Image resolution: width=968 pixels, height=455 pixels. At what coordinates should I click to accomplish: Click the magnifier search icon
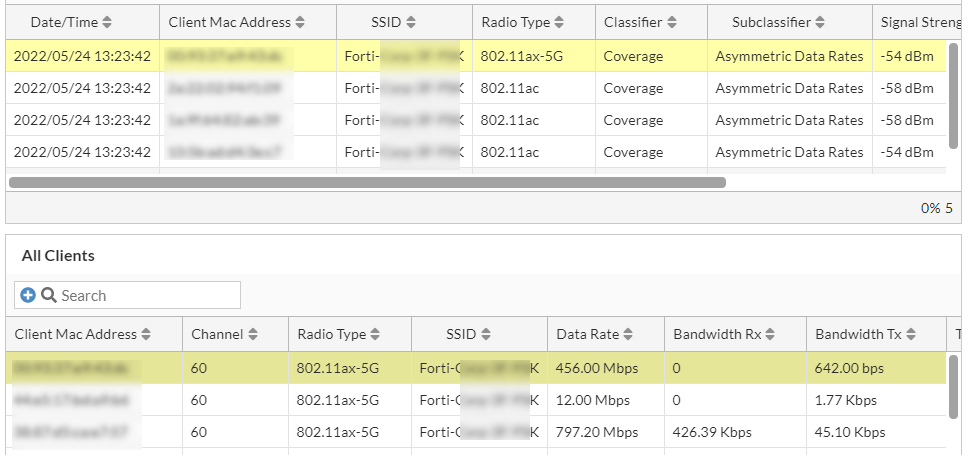point(48,295)
